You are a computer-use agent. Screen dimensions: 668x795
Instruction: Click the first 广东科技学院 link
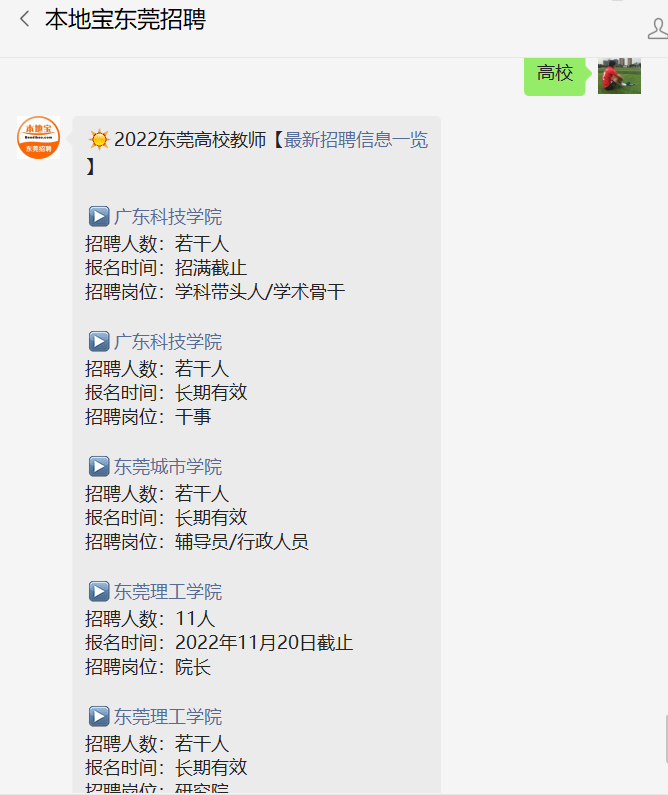pyautogui.click(x=168, y=216)
